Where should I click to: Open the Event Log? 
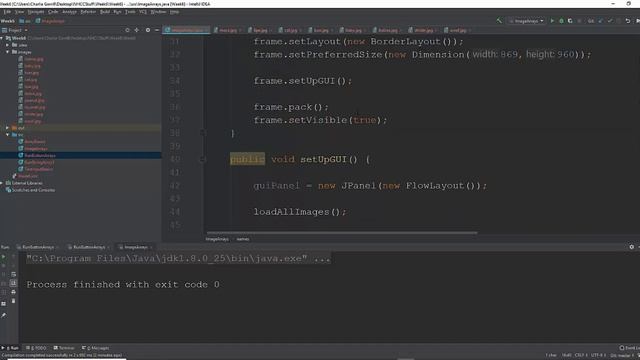pyautogui.click(x=629, y=348)
